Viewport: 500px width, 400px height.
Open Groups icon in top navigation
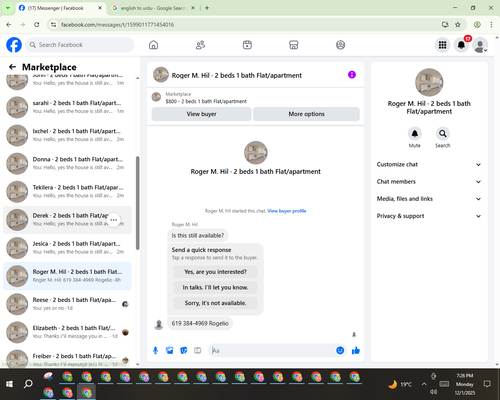point(340,45)
